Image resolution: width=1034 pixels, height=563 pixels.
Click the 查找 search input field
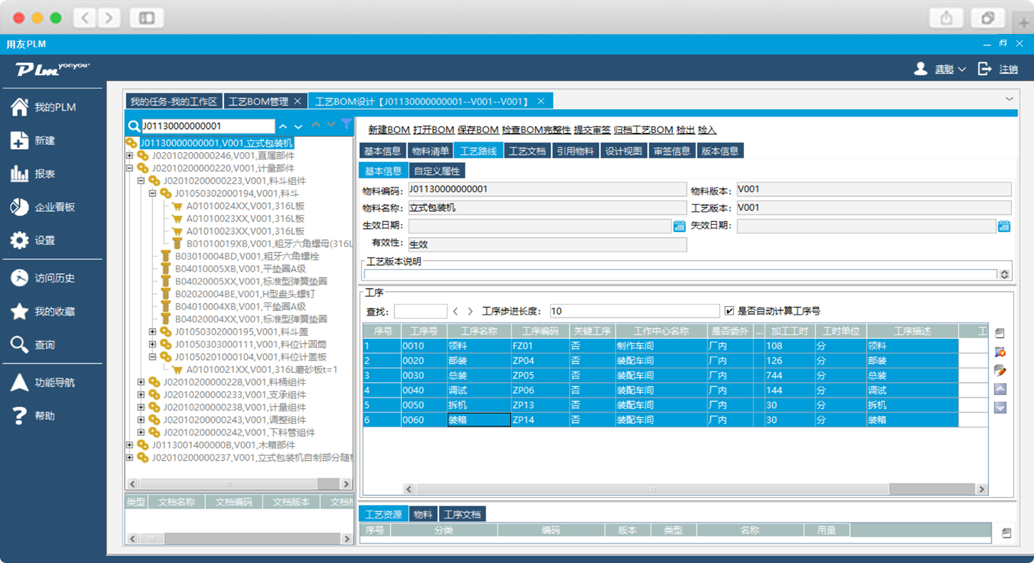pos(420,311)
